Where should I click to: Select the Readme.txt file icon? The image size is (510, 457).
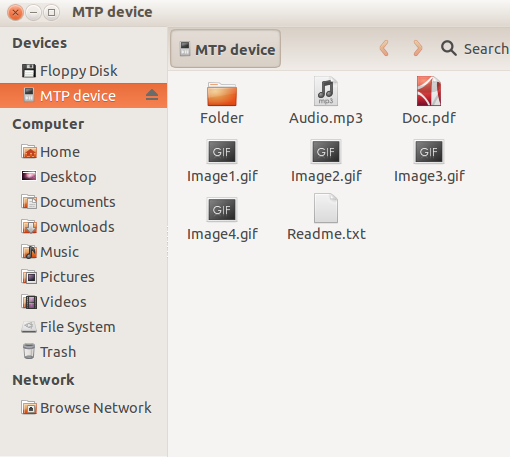[326, 208]
